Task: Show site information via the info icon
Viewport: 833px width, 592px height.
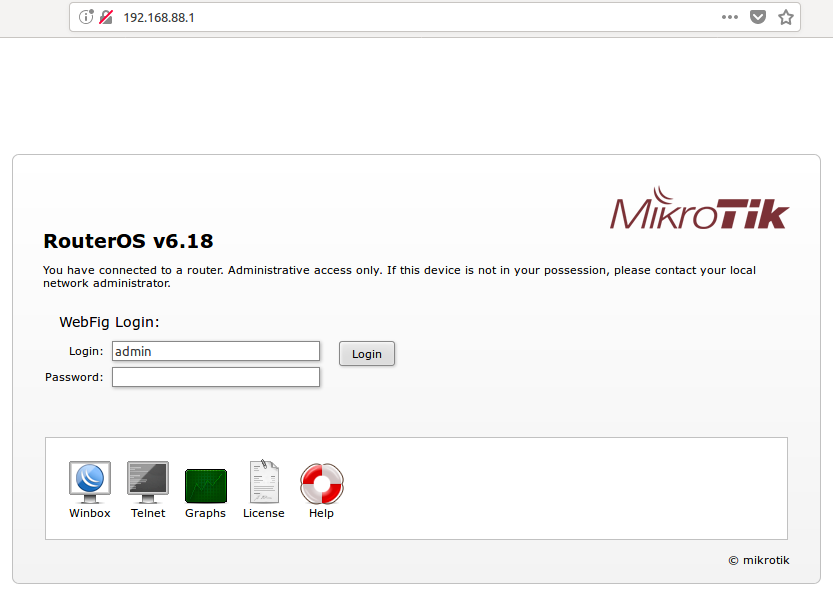Action: (x=86, y=17)
